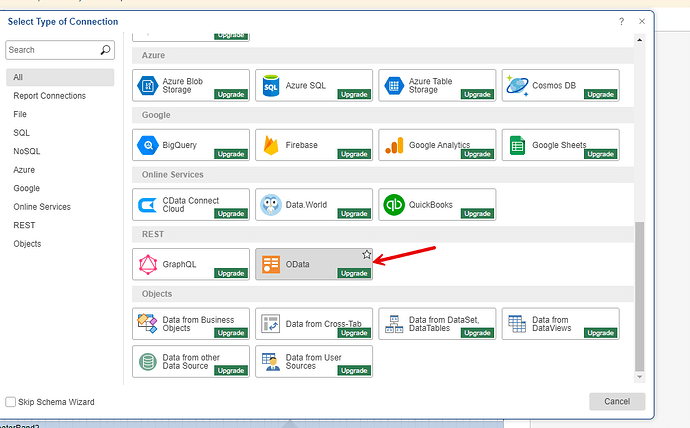
Task: Select the Azure Blob Storage icon
Action: pyautogui.click(x=147, y=85)
